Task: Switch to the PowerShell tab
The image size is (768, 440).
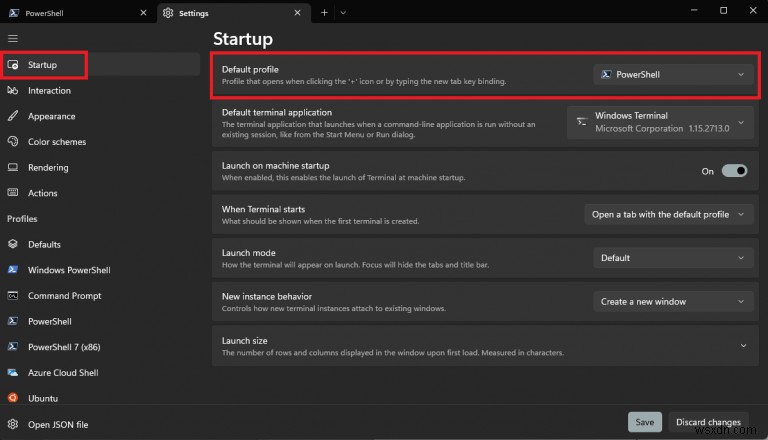Action: tap(78, 13)
